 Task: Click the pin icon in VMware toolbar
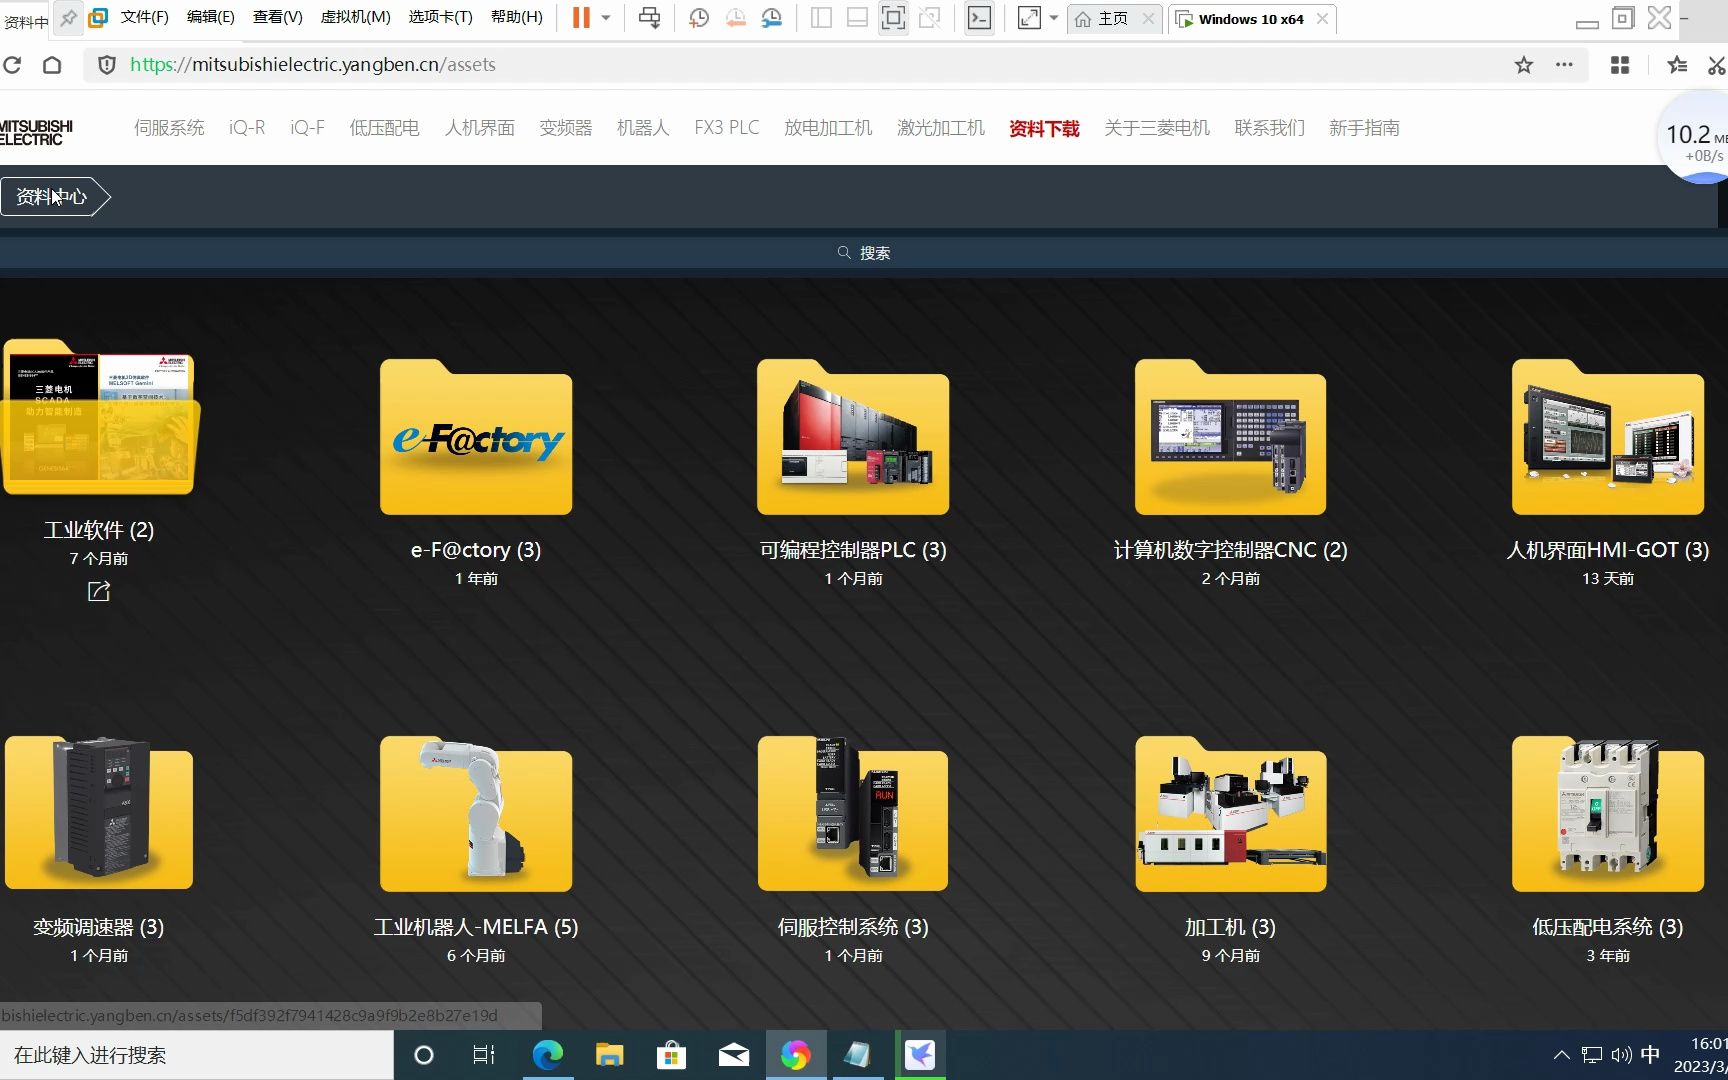click(68, 18)
